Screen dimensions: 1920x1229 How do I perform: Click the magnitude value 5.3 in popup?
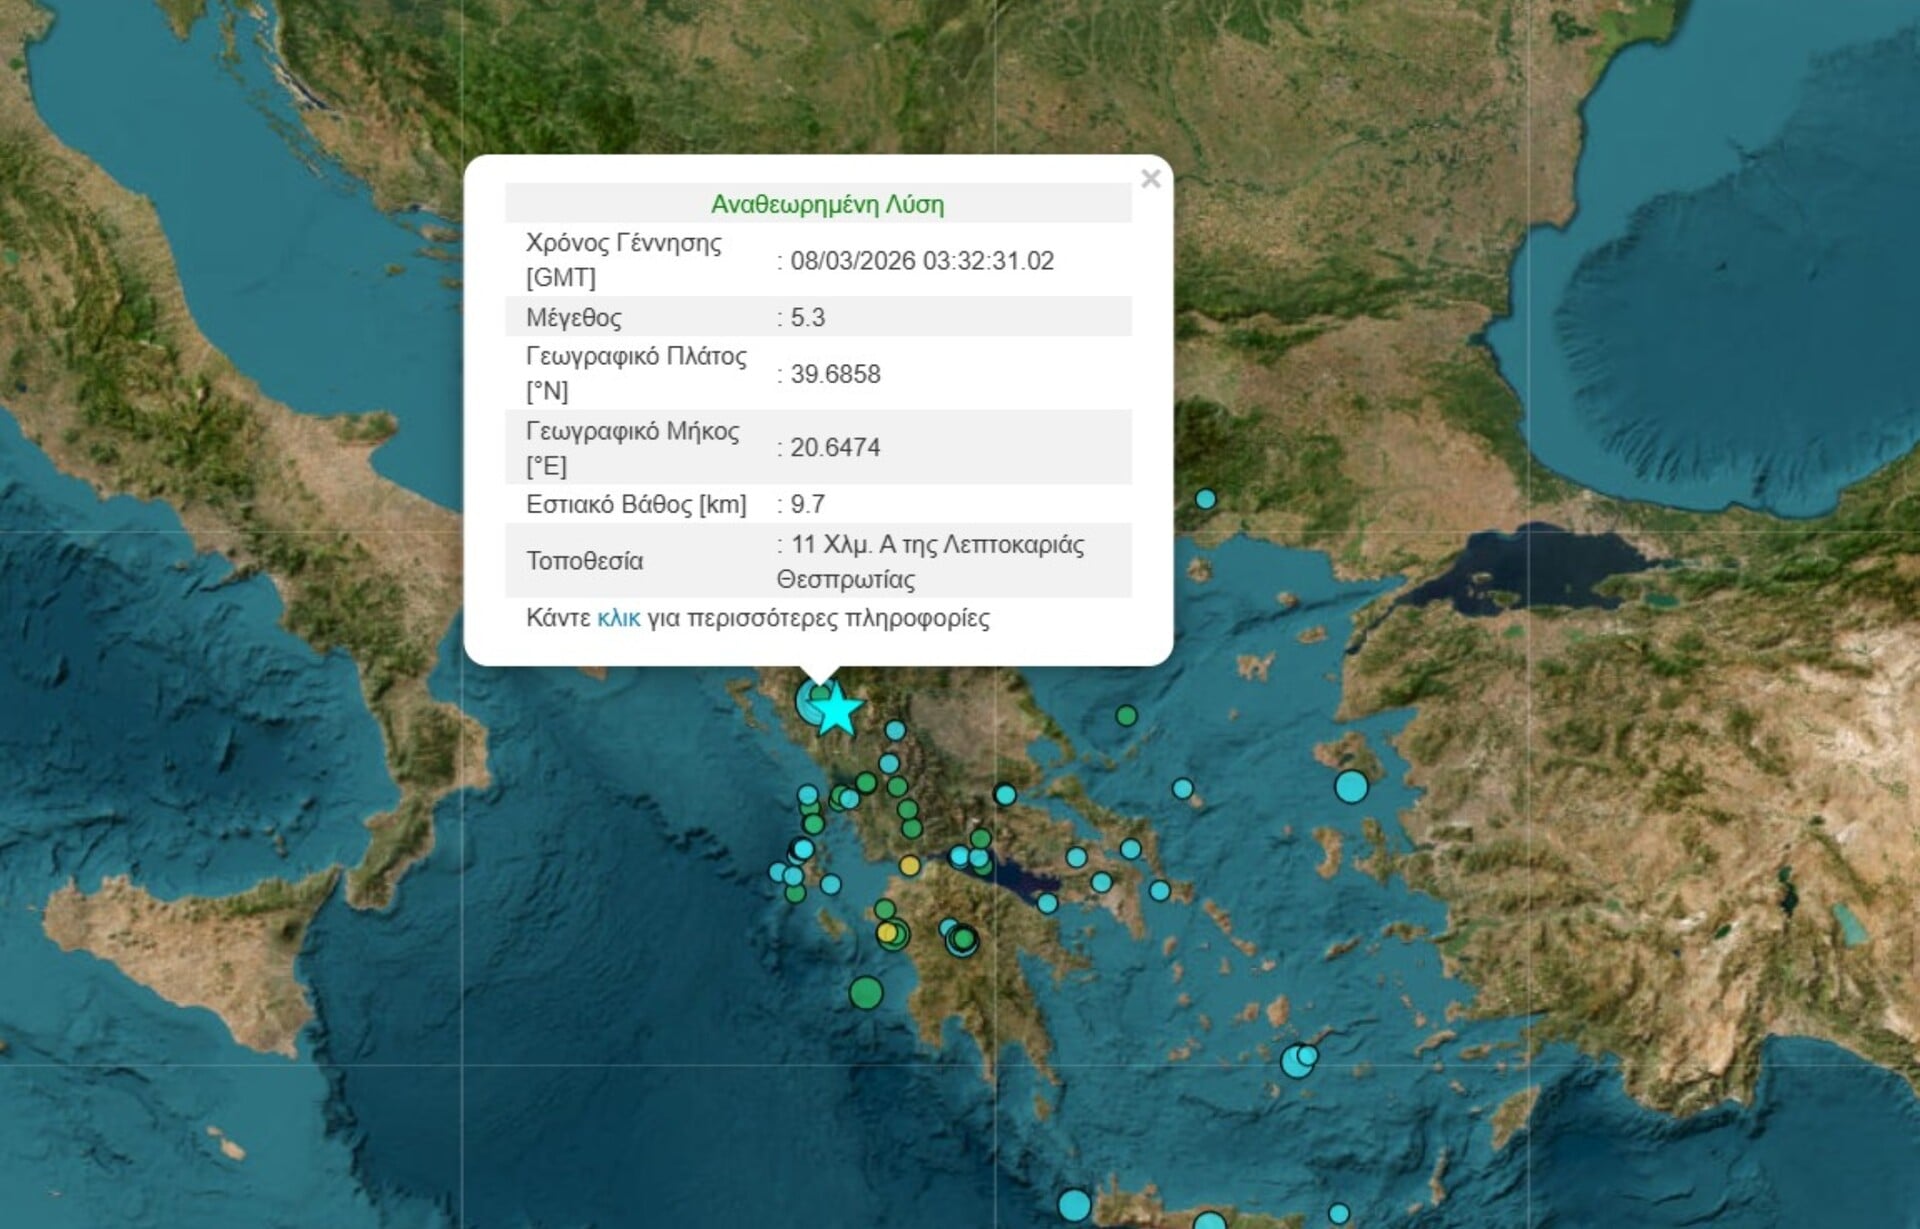[x=807, y=318]
